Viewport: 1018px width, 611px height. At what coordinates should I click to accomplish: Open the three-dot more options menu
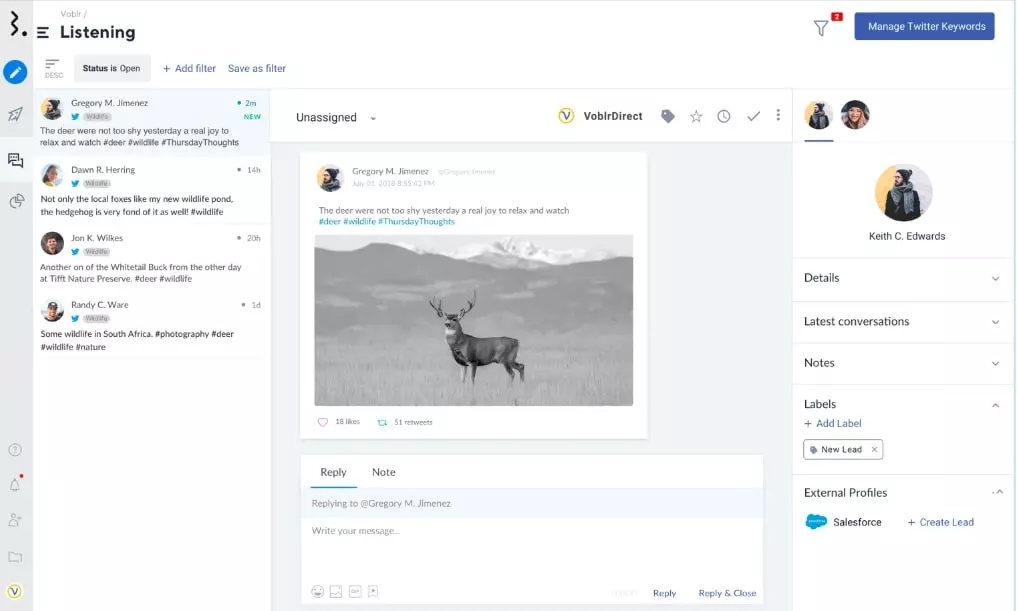click(778, 116)
